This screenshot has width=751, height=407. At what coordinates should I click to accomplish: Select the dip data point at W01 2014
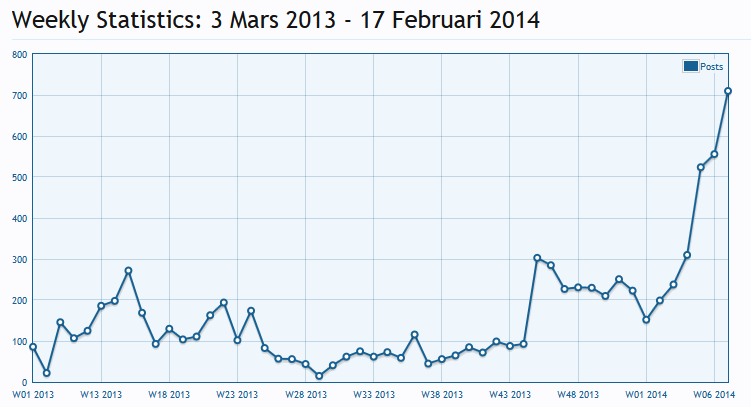(646, 320)
